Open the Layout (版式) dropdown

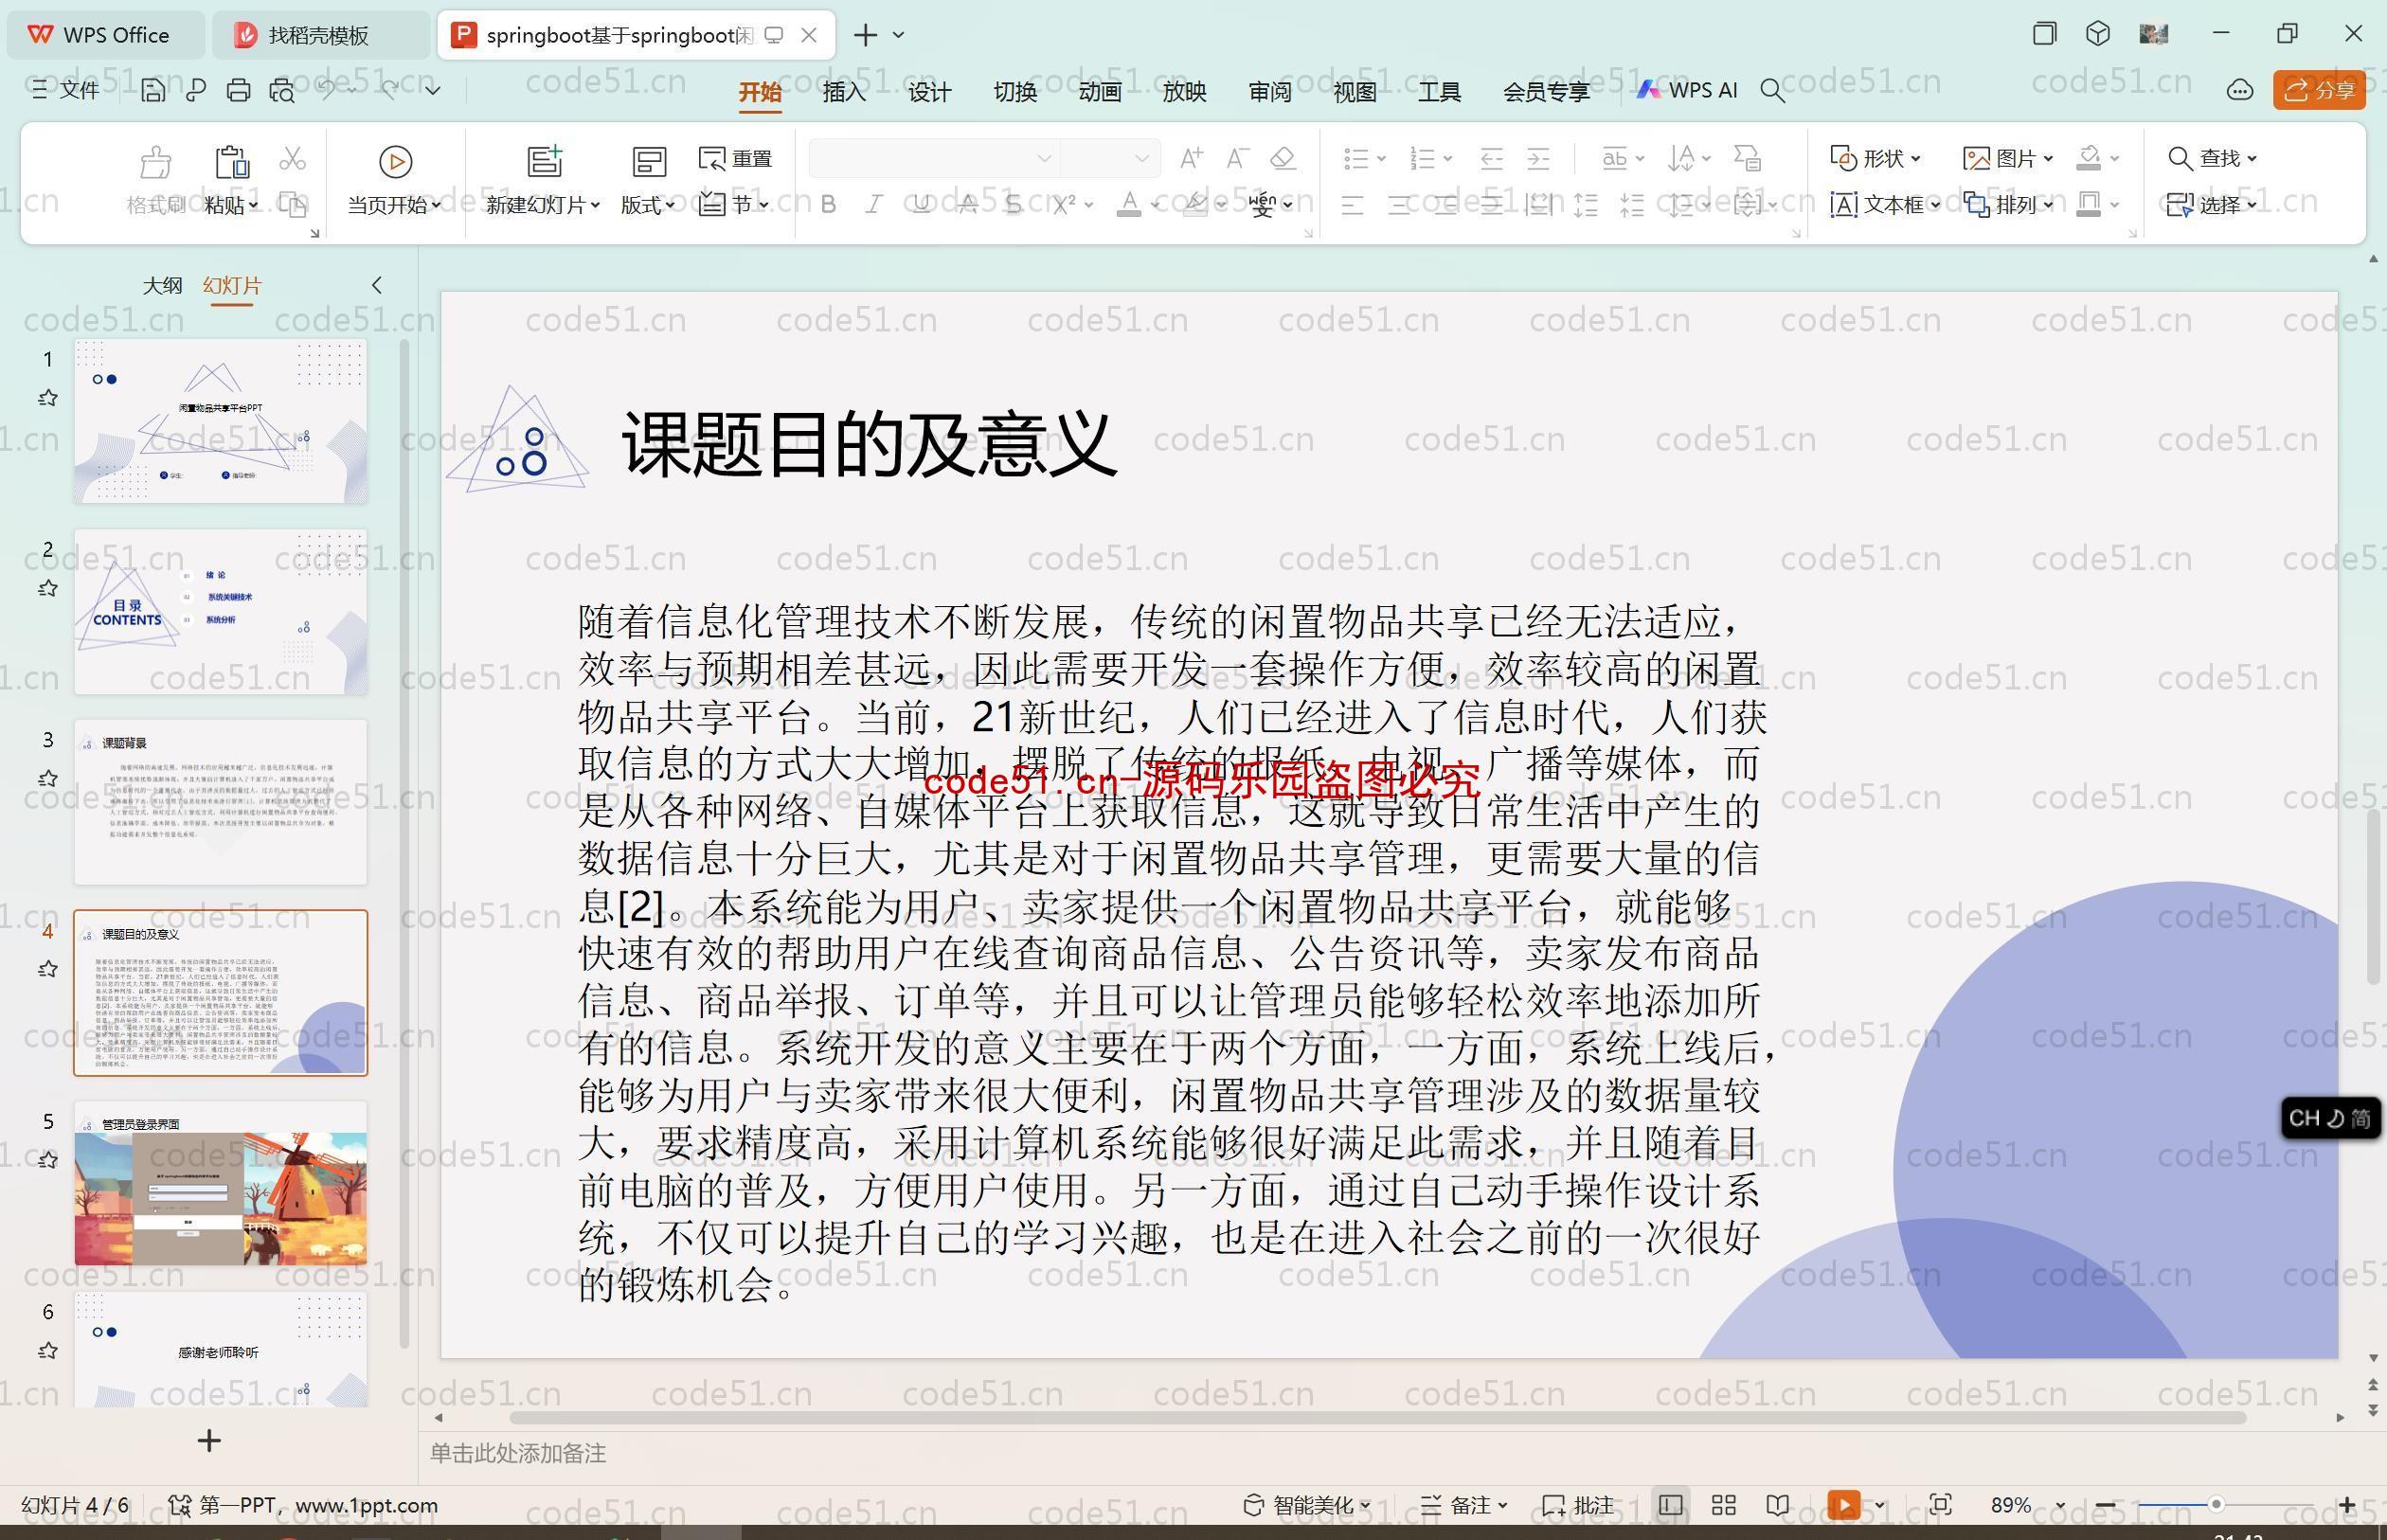647,205
